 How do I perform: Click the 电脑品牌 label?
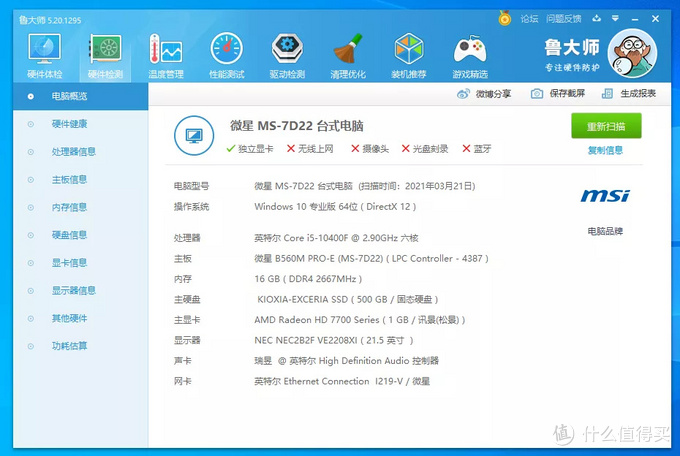pos(605,231)
